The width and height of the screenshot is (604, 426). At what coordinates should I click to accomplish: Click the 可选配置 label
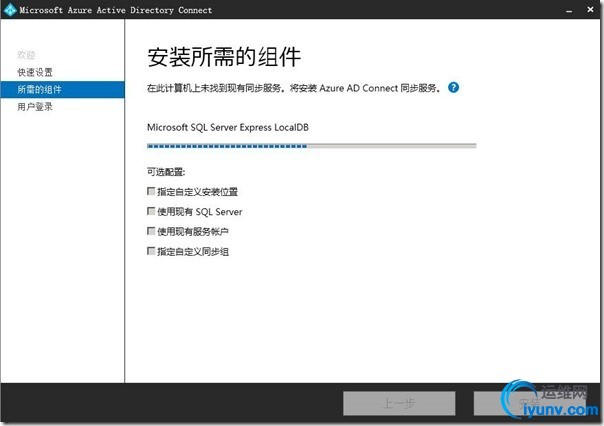pos(166,172)
